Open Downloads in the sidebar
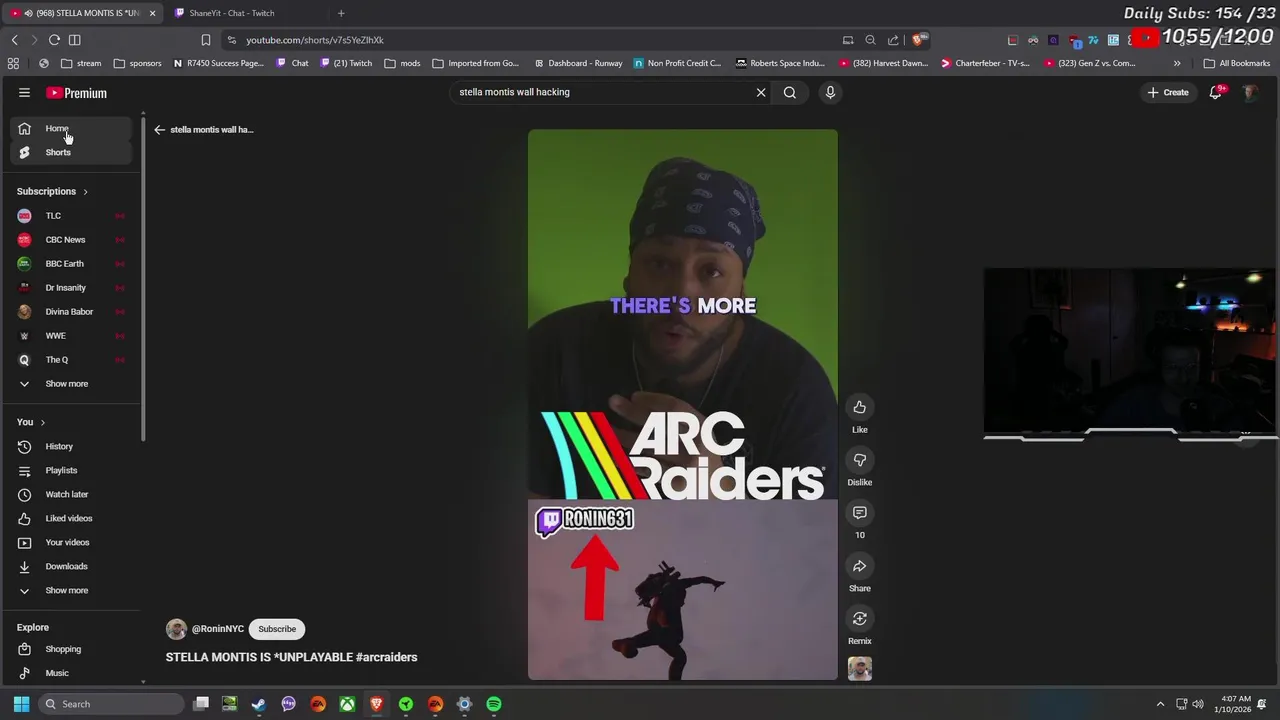Viewport: 1280px width, 720px height. [x=66, y=566]
